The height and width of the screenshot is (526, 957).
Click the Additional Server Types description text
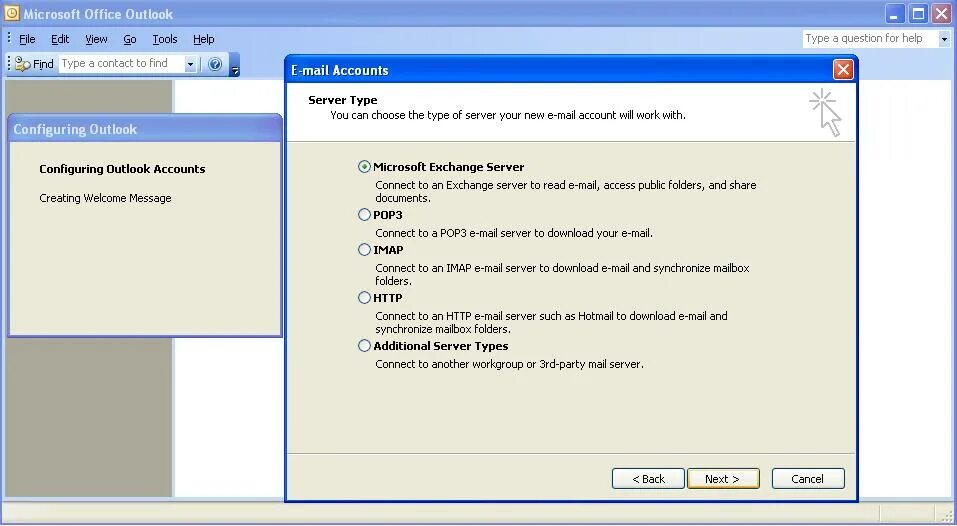tap(509, 364)
